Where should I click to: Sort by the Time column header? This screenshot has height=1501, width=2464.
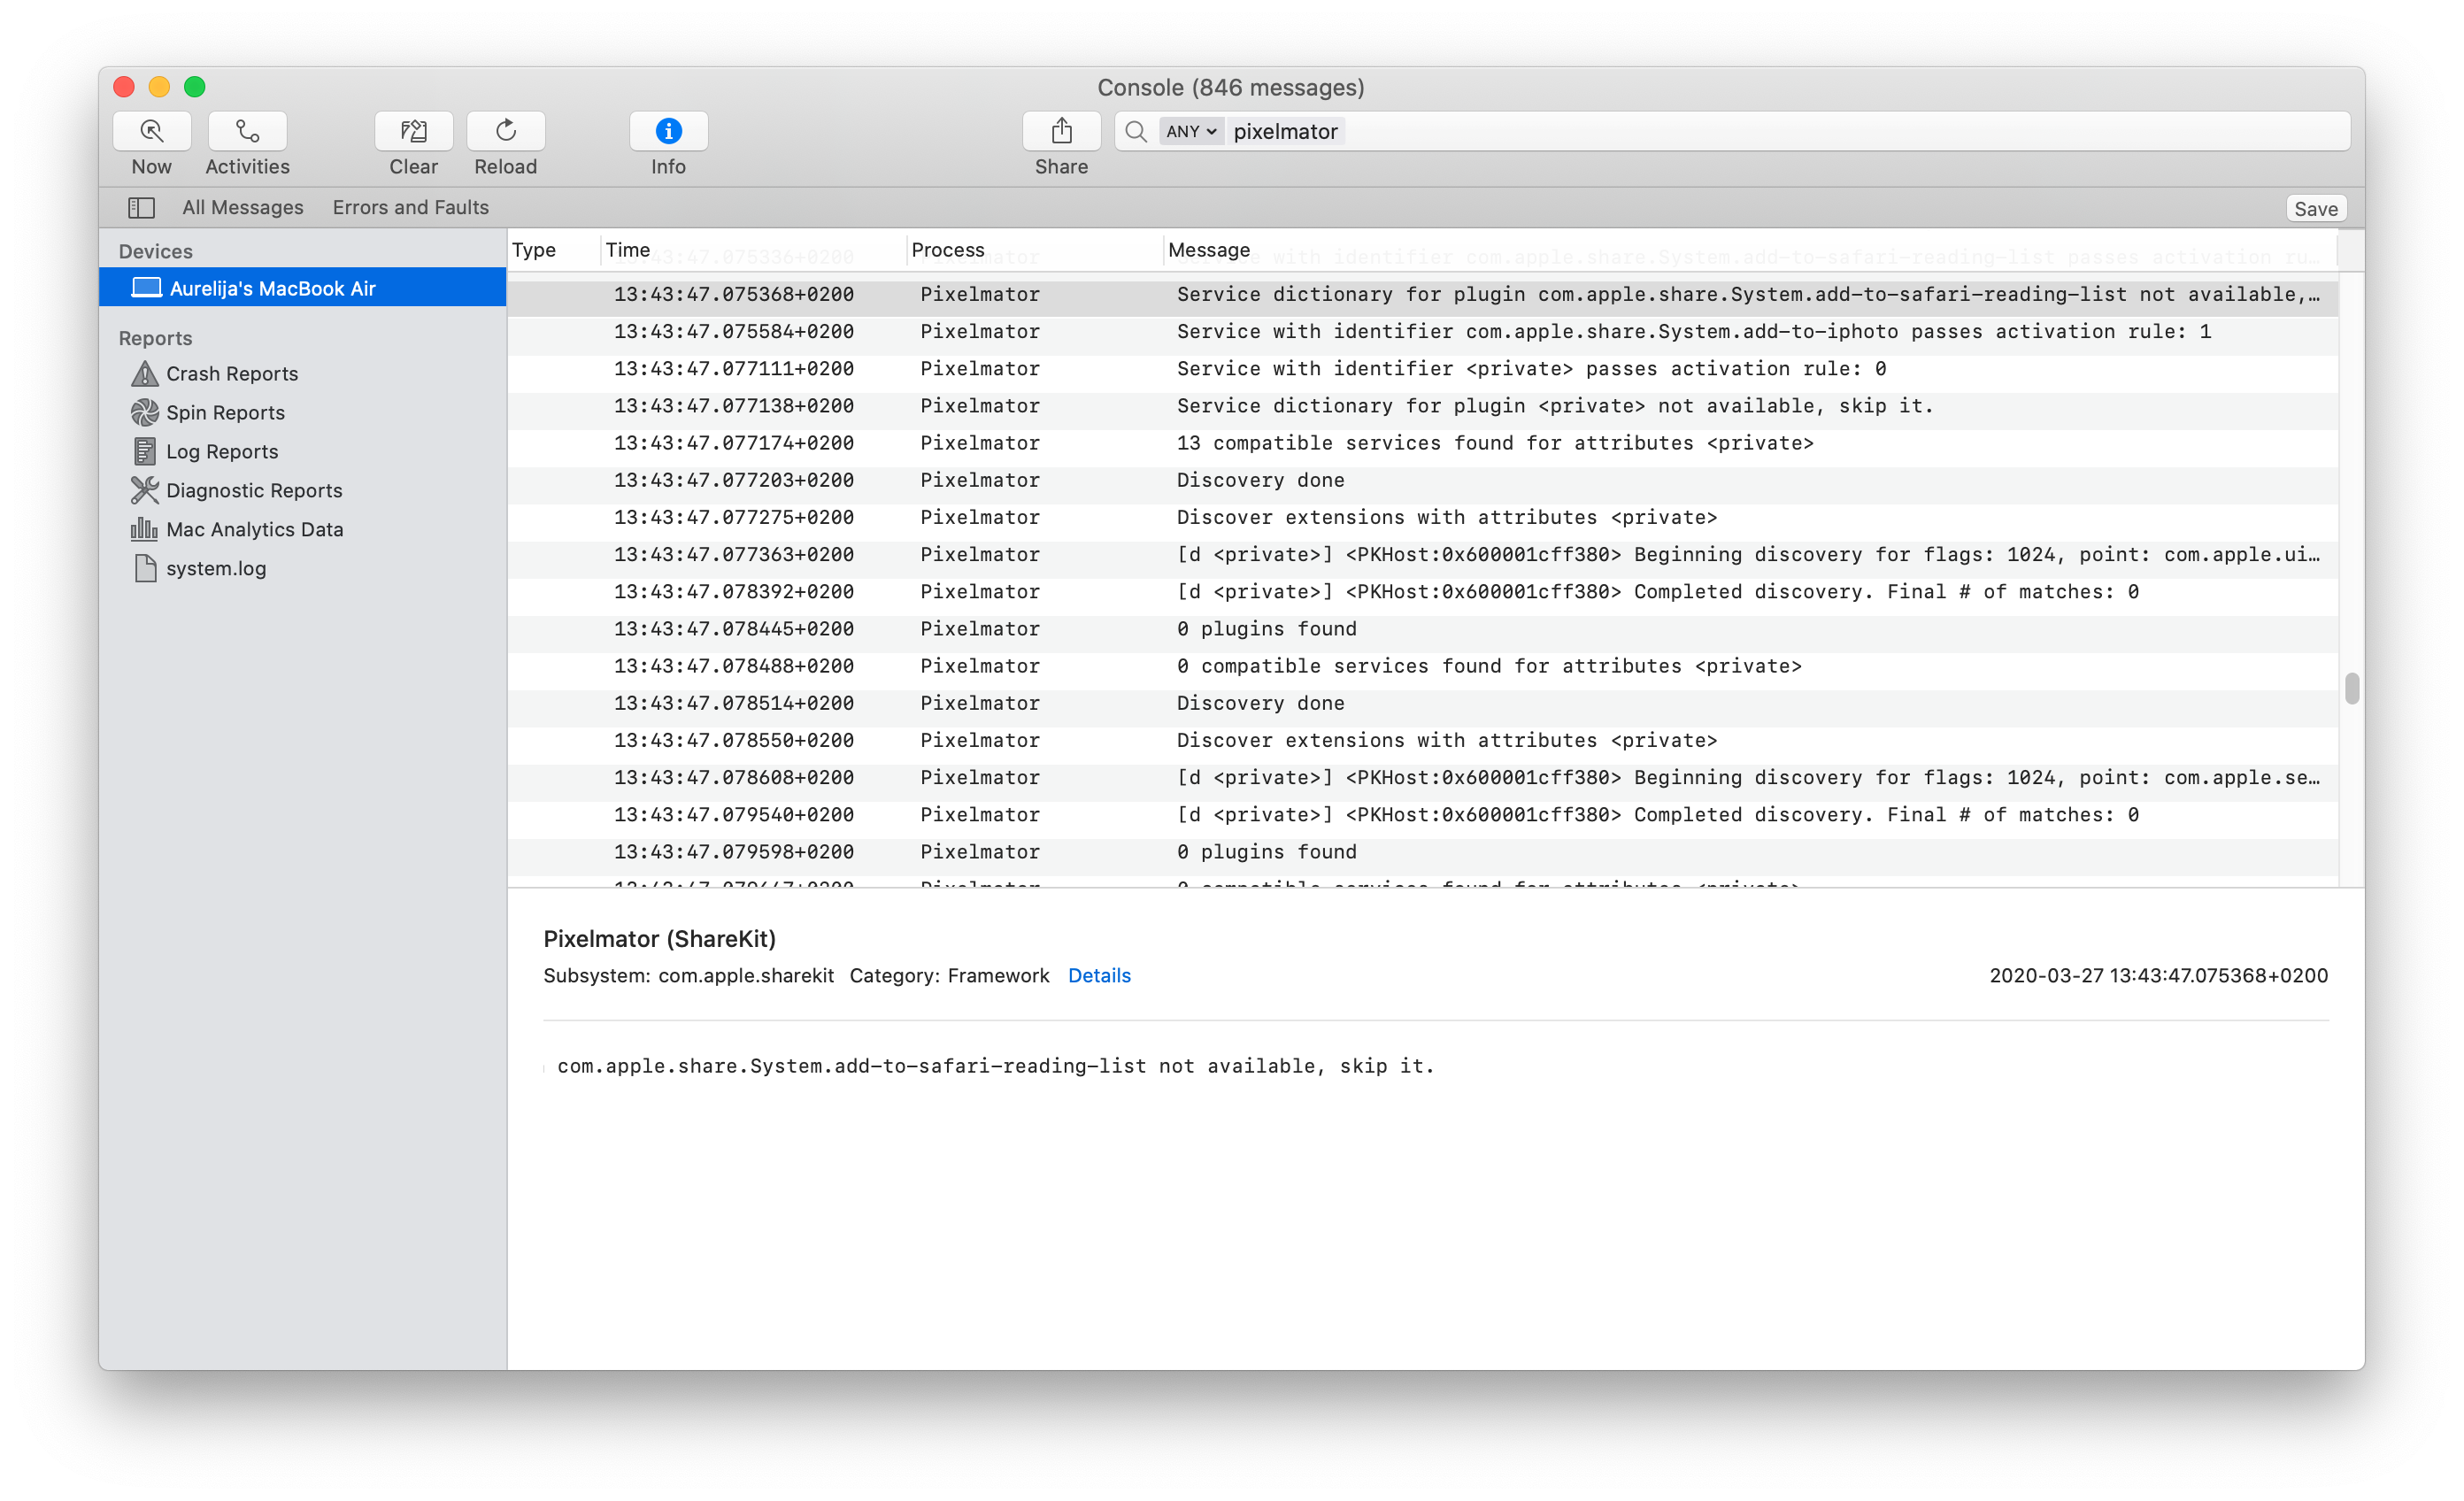click(x=628, y=250)
